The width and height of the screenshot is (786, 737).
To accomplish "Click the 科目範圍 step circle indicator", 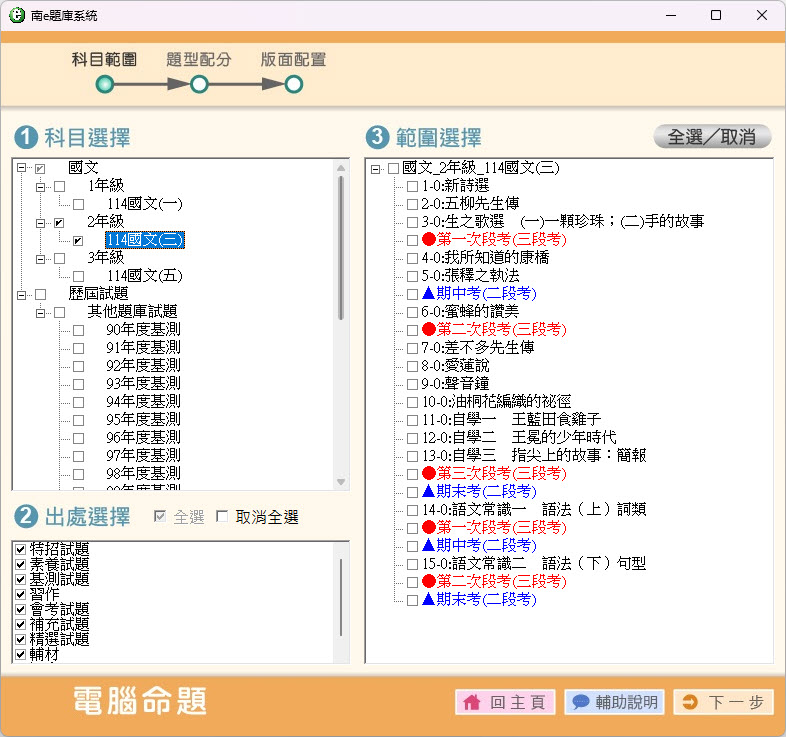I will tap(105, 84).
